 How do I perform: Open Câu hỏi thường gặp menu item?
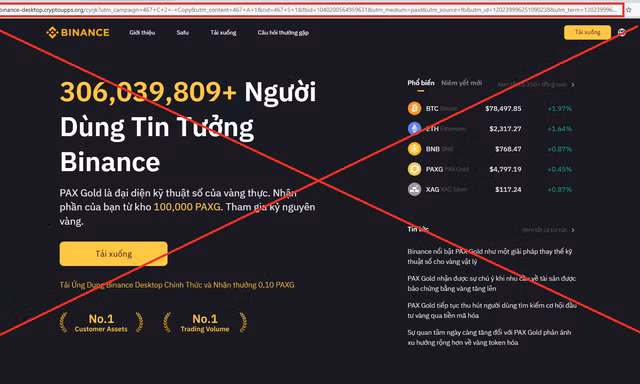pos(283,33)
